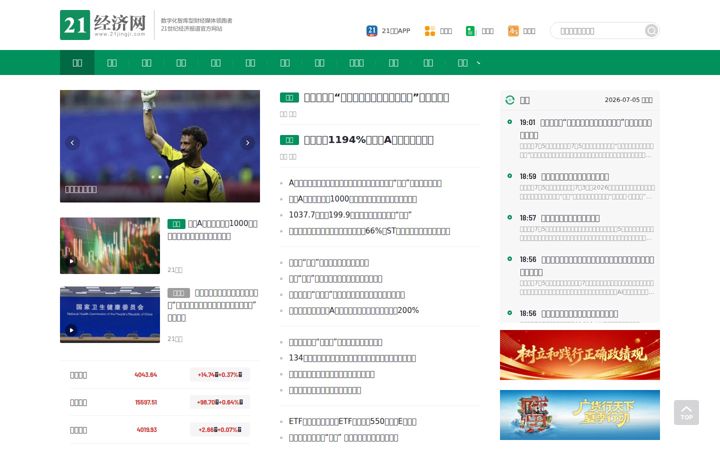The height and width of the screenshot is (450, 720).
Task: Click the refresh icon in live feed header
Action: click(x=510, y=100)
